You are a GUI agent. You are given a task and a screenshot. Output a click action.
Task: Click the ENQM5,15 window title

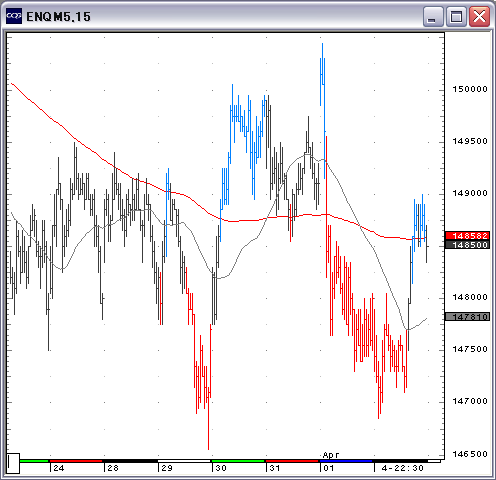[x=58, y=17]
